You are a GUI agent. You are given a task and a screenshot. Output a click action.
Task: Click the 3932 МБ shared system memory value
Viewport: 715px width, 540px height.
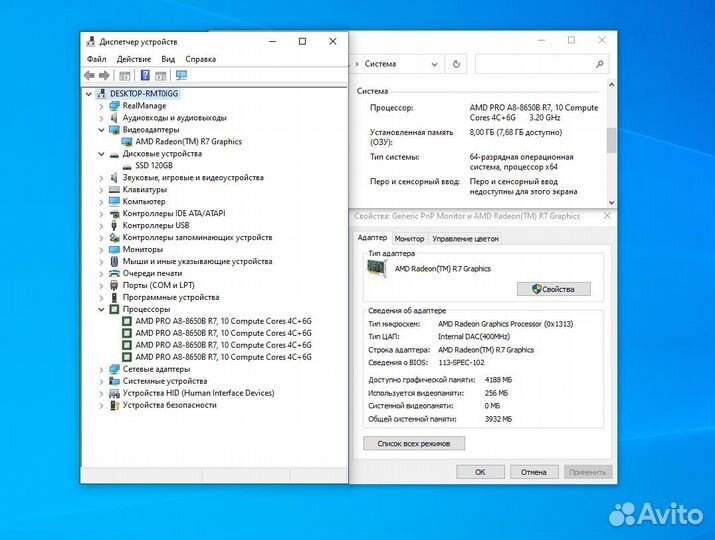tap(498, 419)
